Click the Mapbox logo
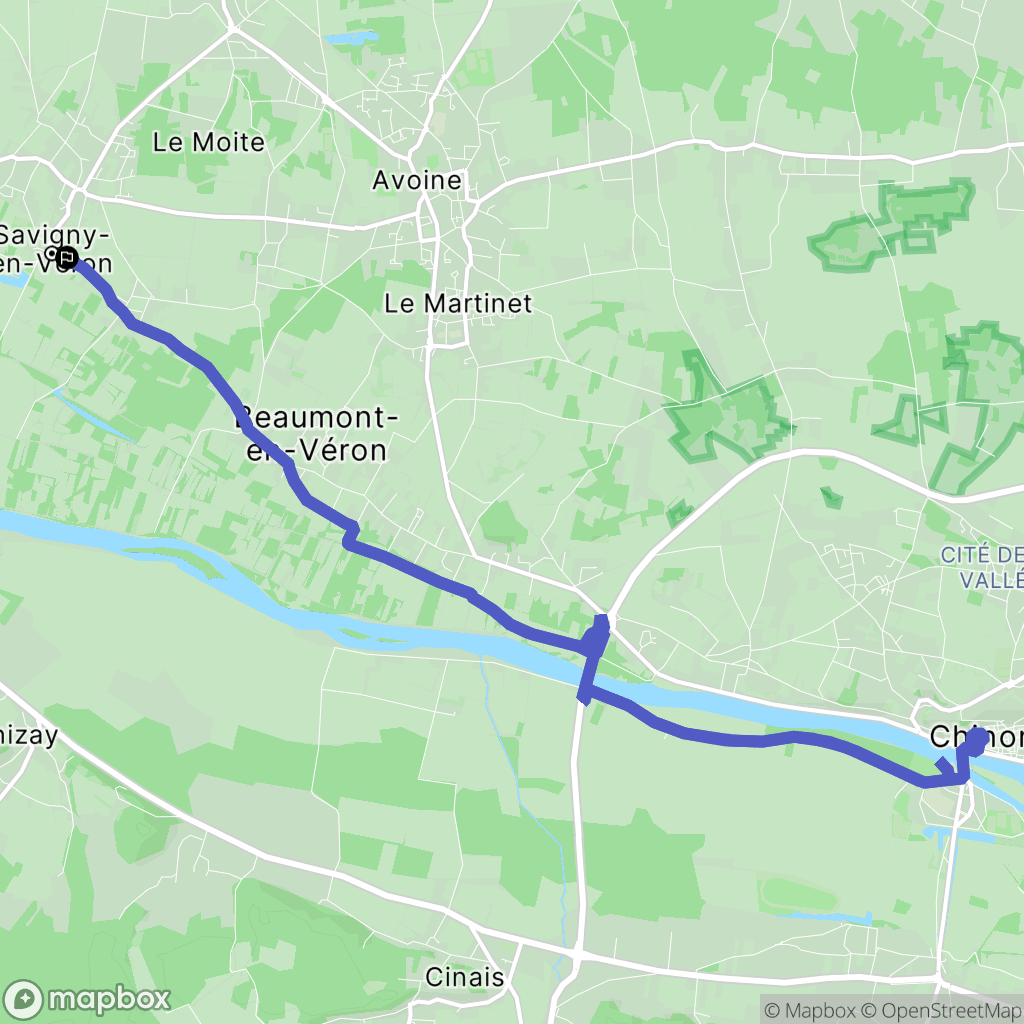Image resolution: width=1024 pixels, height=1024 pixels. [x=86, y=999]
